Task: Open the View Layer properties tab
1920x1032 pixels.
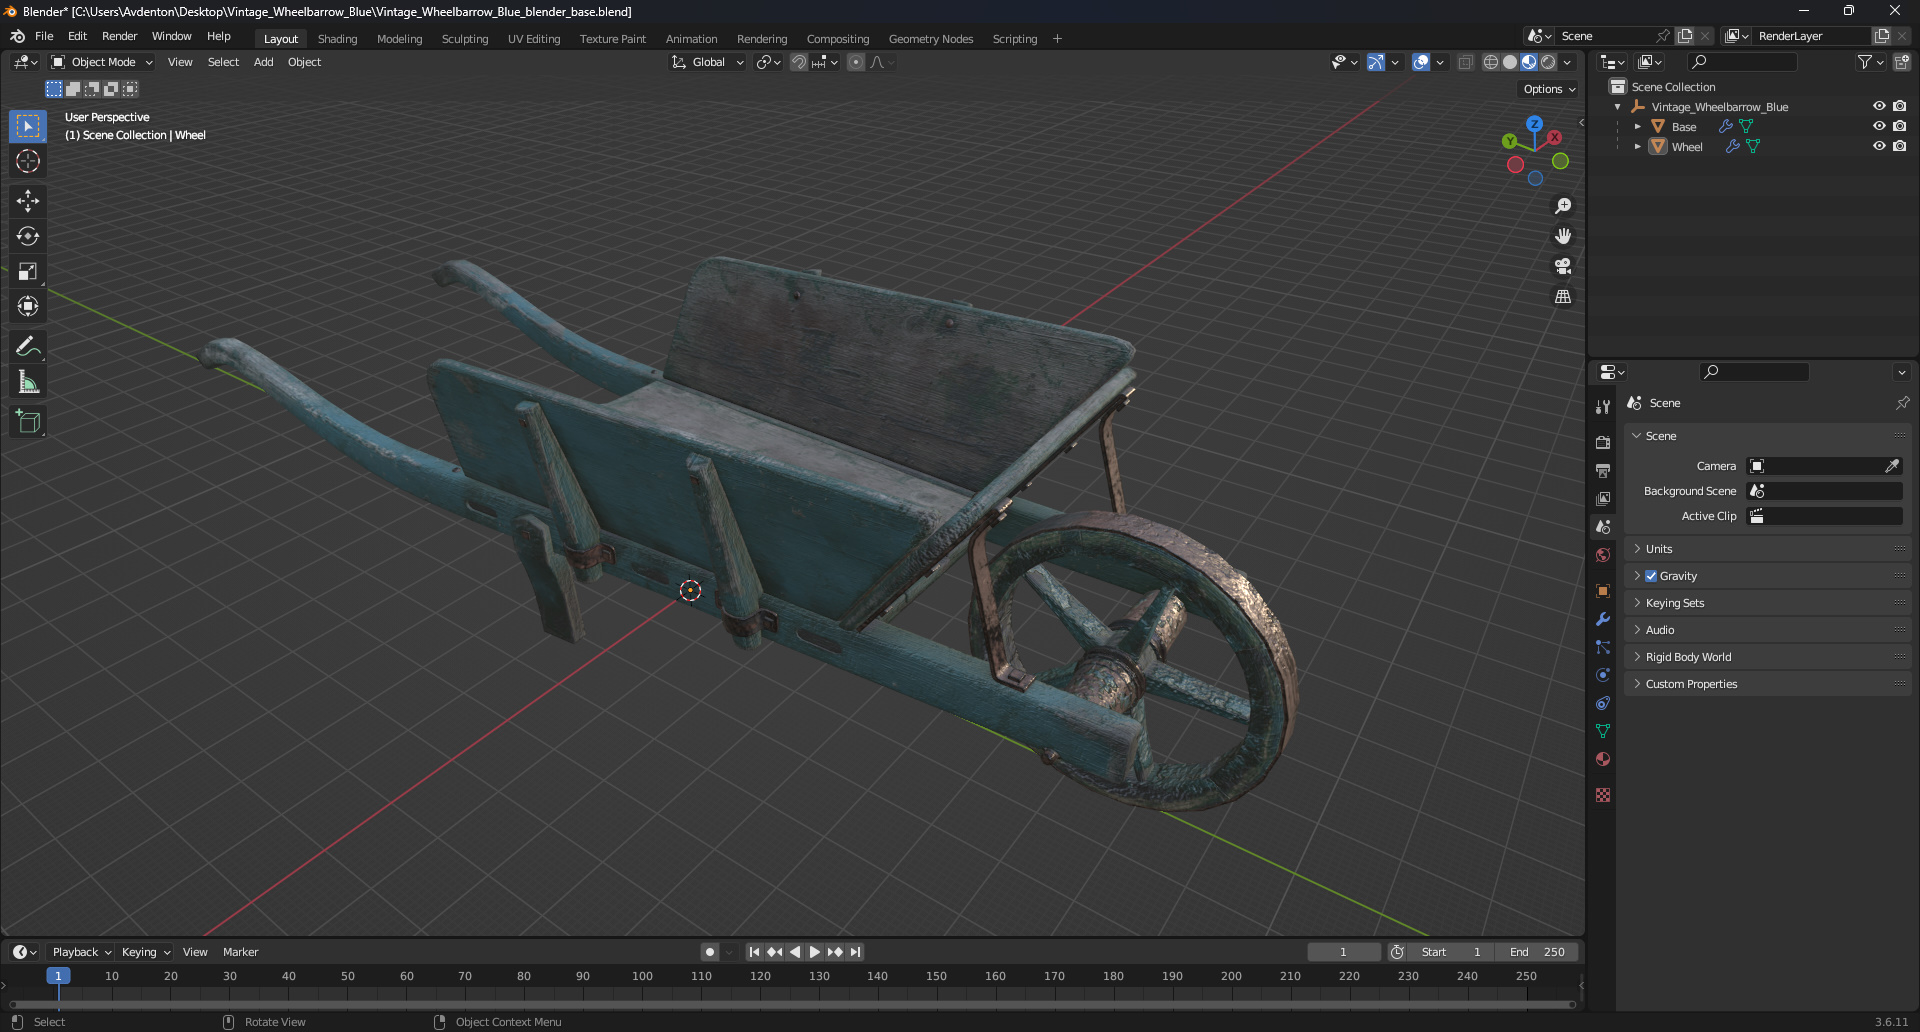Action: point(1603,498)
